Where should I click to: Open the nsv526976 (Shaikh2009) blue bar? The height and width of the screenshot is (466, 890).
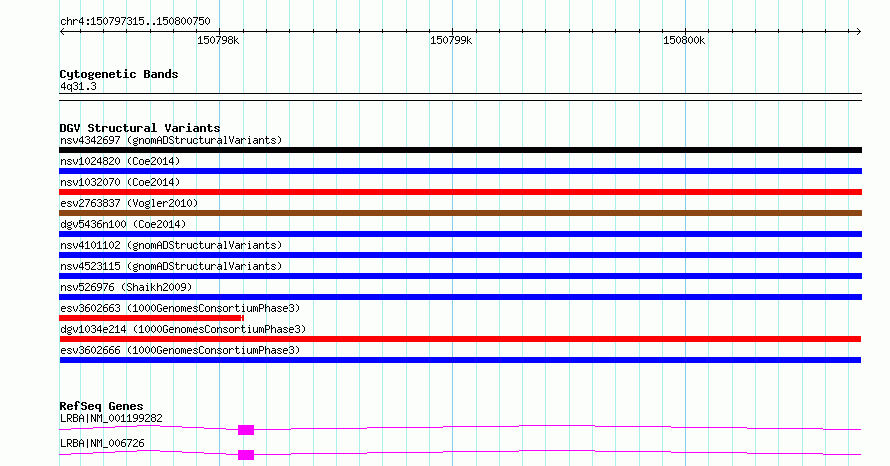pos(460,297)
